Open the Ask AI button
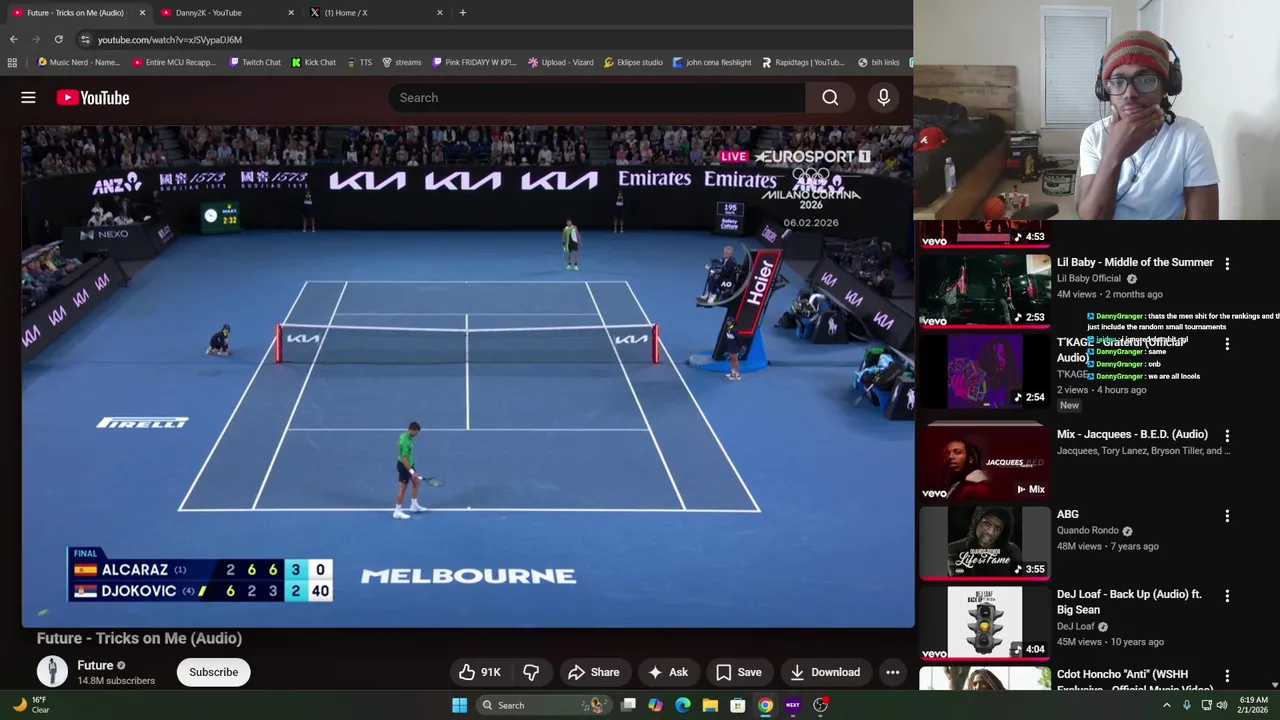The width and height of the screenshot is (1280, 720). pyautogui.click(x=668, y=672)
